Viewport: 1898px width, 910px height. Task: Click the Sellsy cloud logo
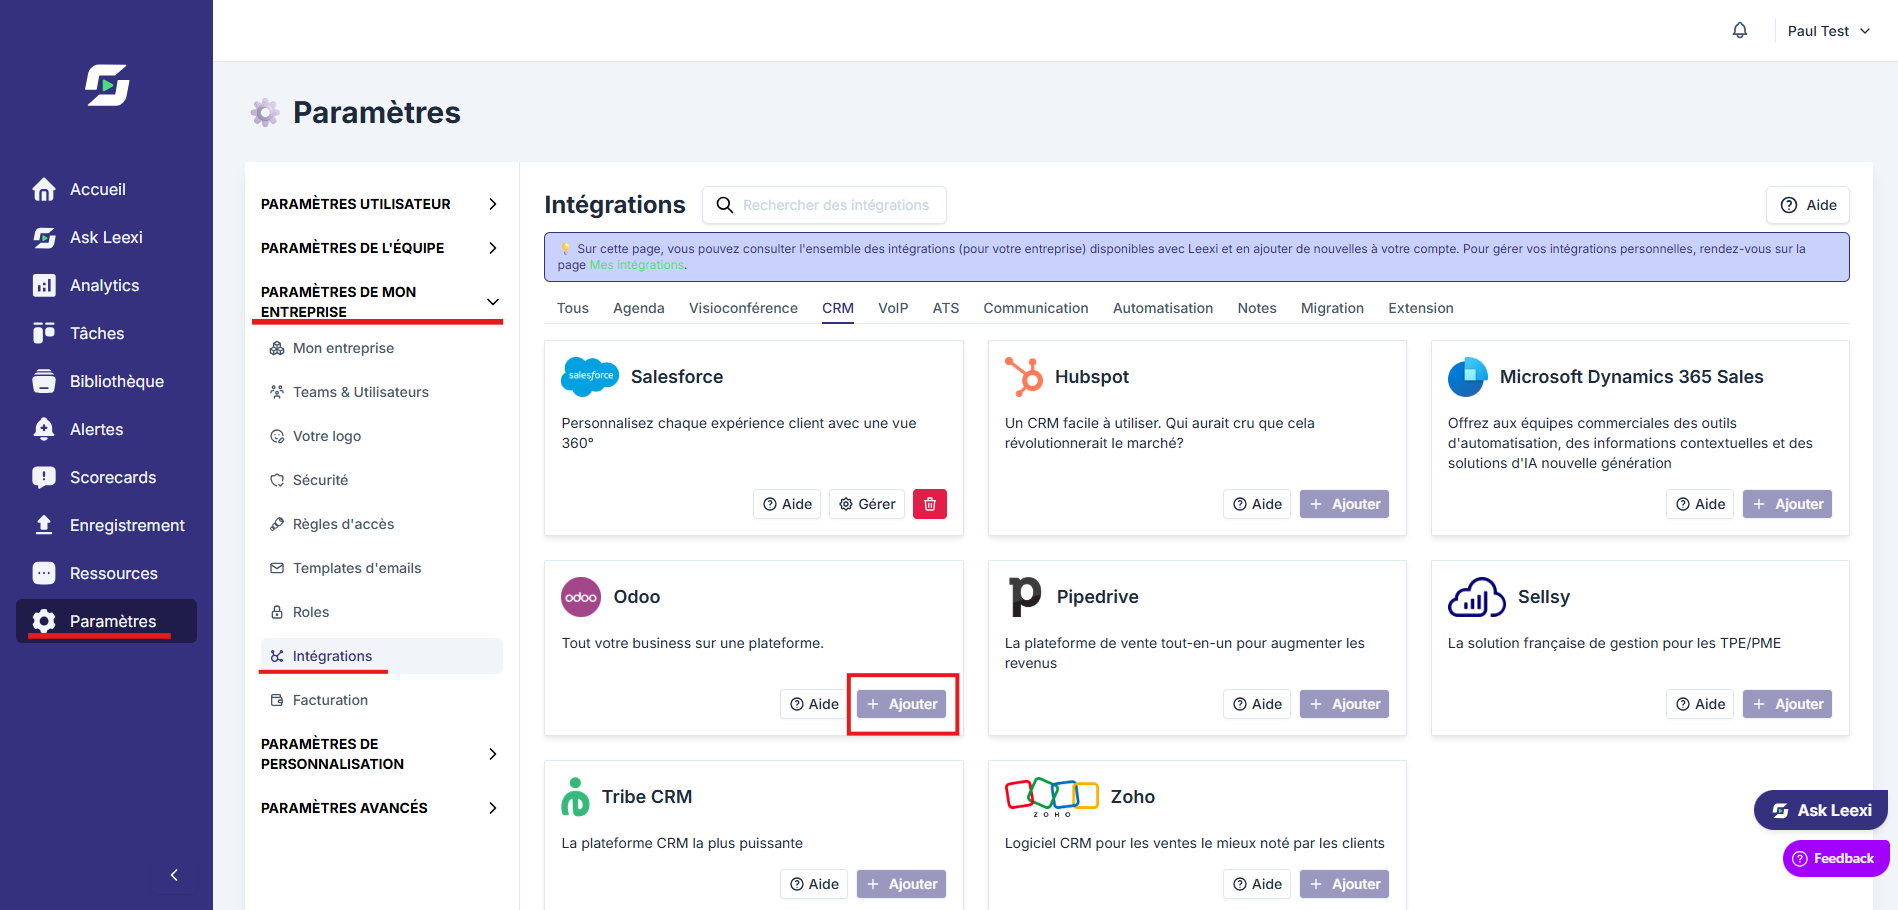[1477, 597]
